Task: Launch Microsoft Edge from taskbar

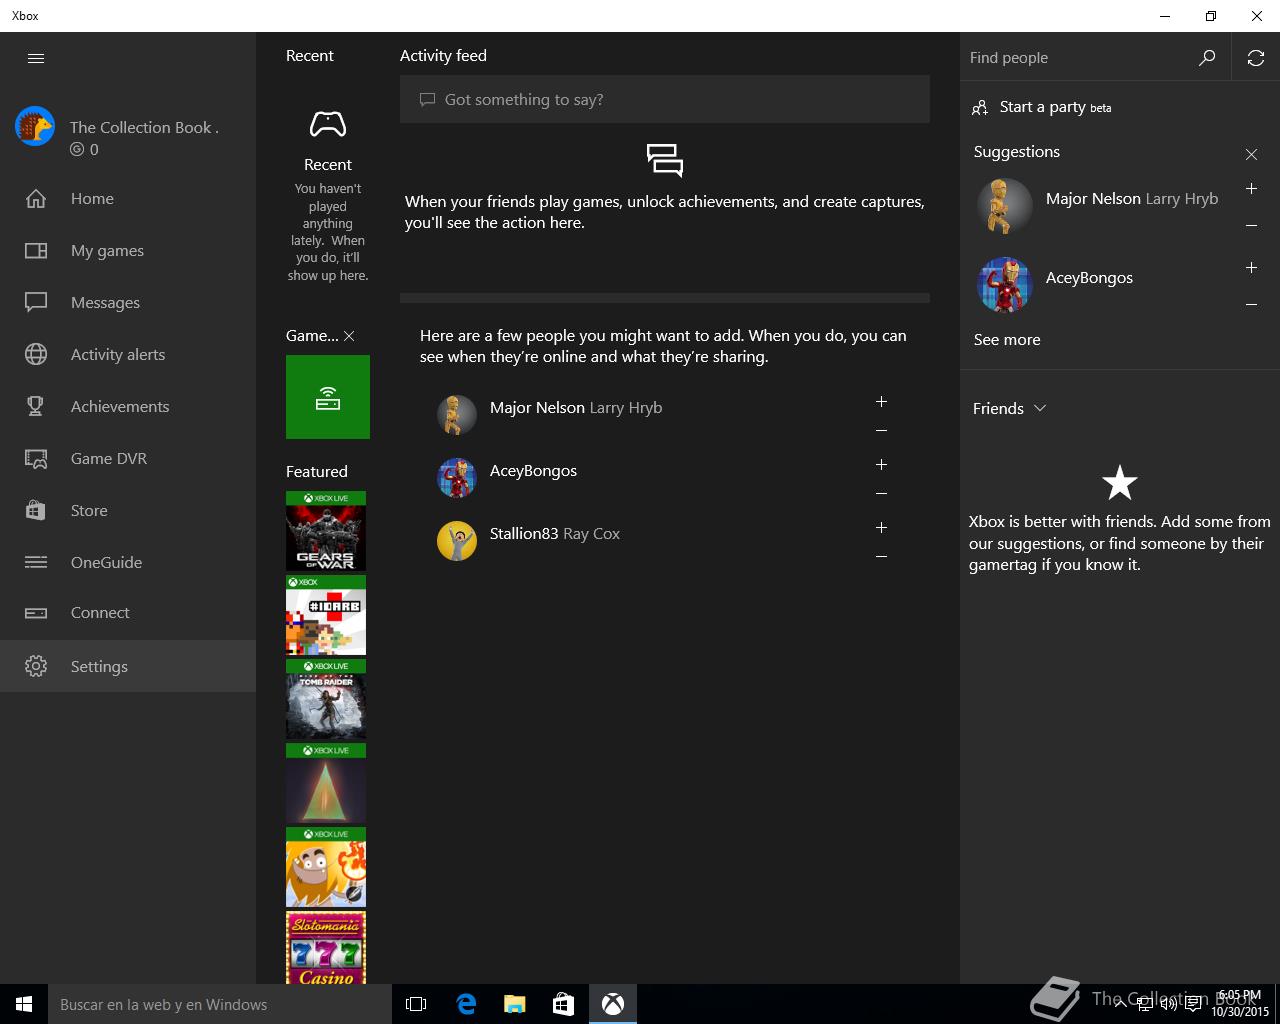Action: point(466,1004)
